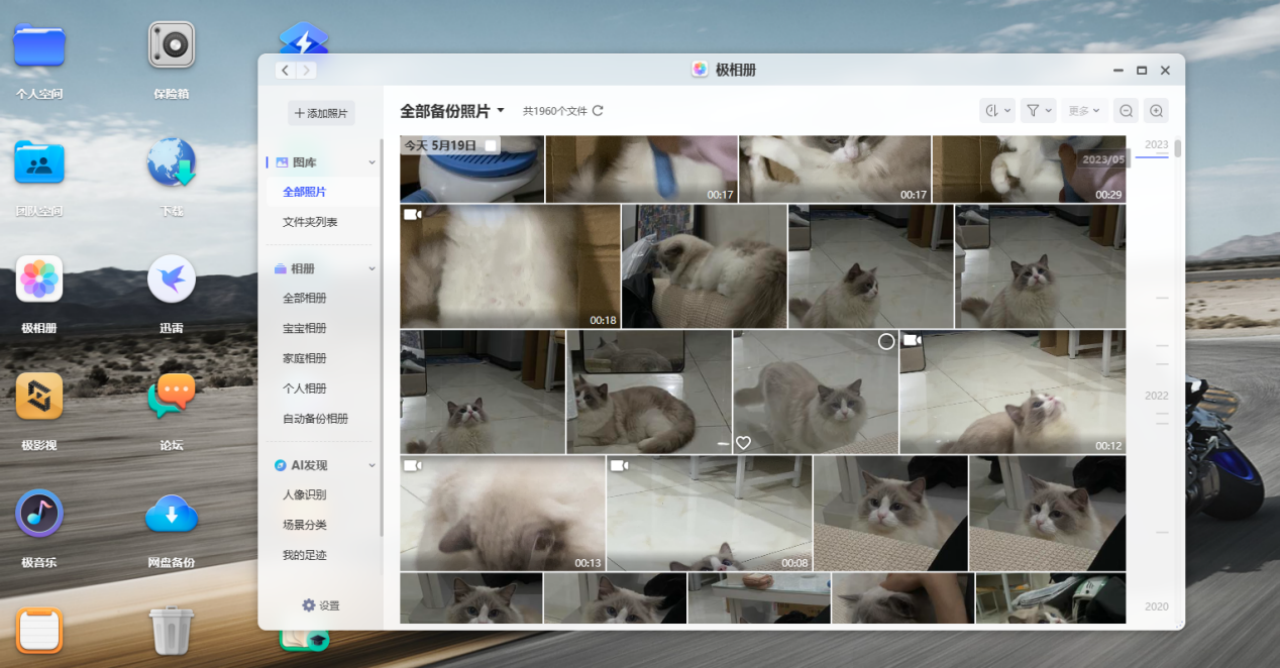Go forward using the right arrow
This screenshot has height=668, width=1280.
307,70
